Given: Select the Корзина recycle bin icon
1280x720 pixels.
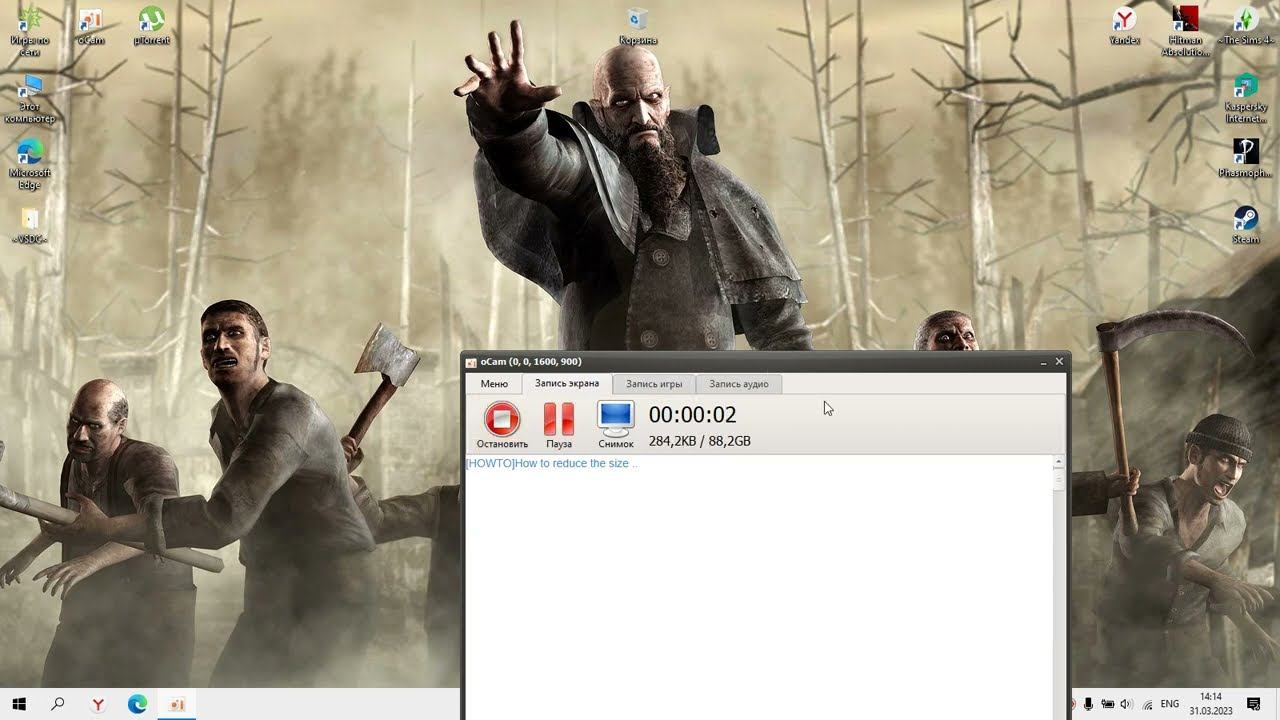Looking at the screenshot, I should 638,27.
